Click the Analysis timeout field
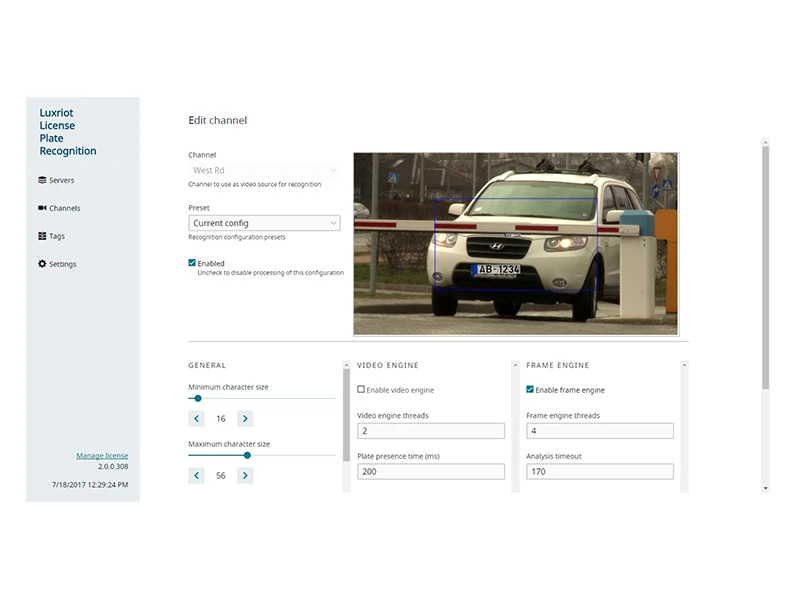The image size is (800, 600). (x=600, y=471)
